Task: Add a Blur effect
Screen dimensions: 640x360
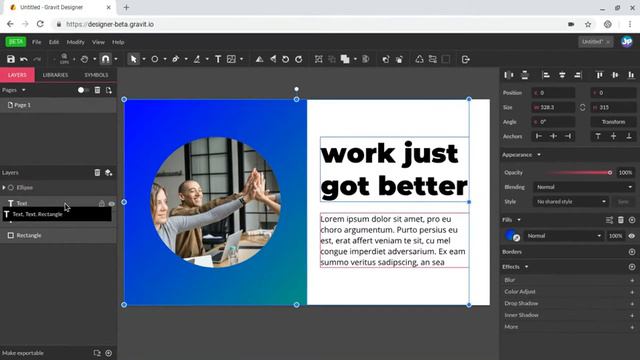Action: coord(632,280)
